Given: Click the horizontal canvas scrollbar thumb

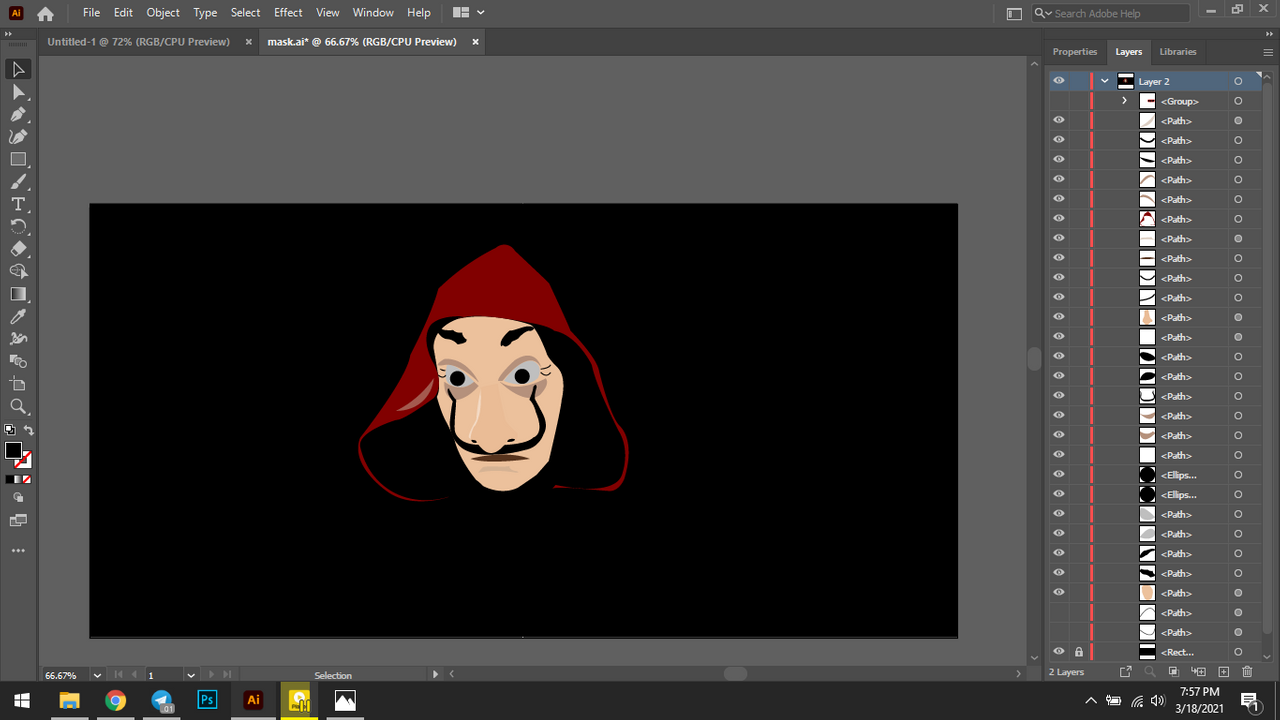Looking at the screenshot, I should pos(735,674).
